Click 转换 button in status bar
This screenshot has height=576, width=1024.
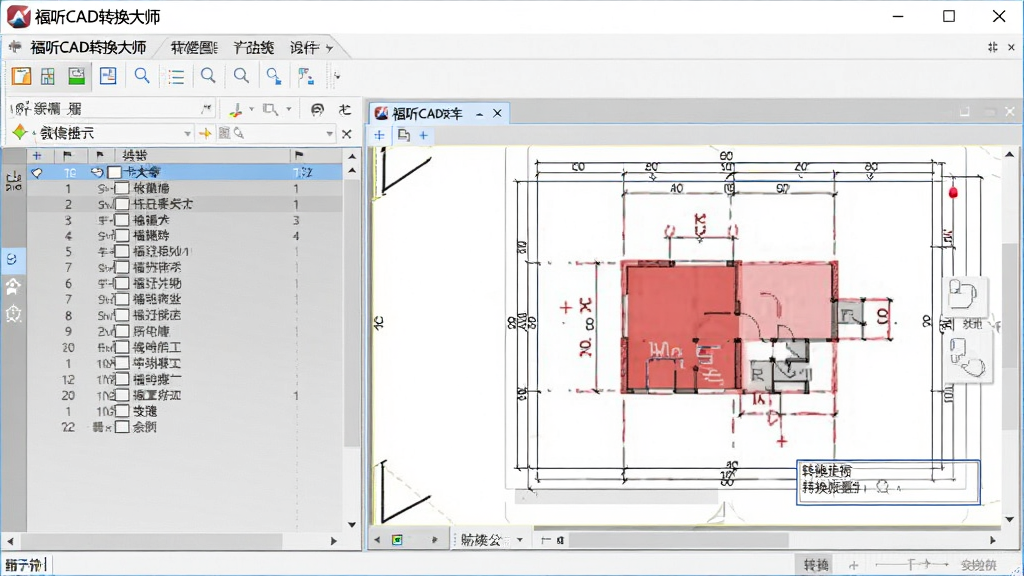click(816, 565)
